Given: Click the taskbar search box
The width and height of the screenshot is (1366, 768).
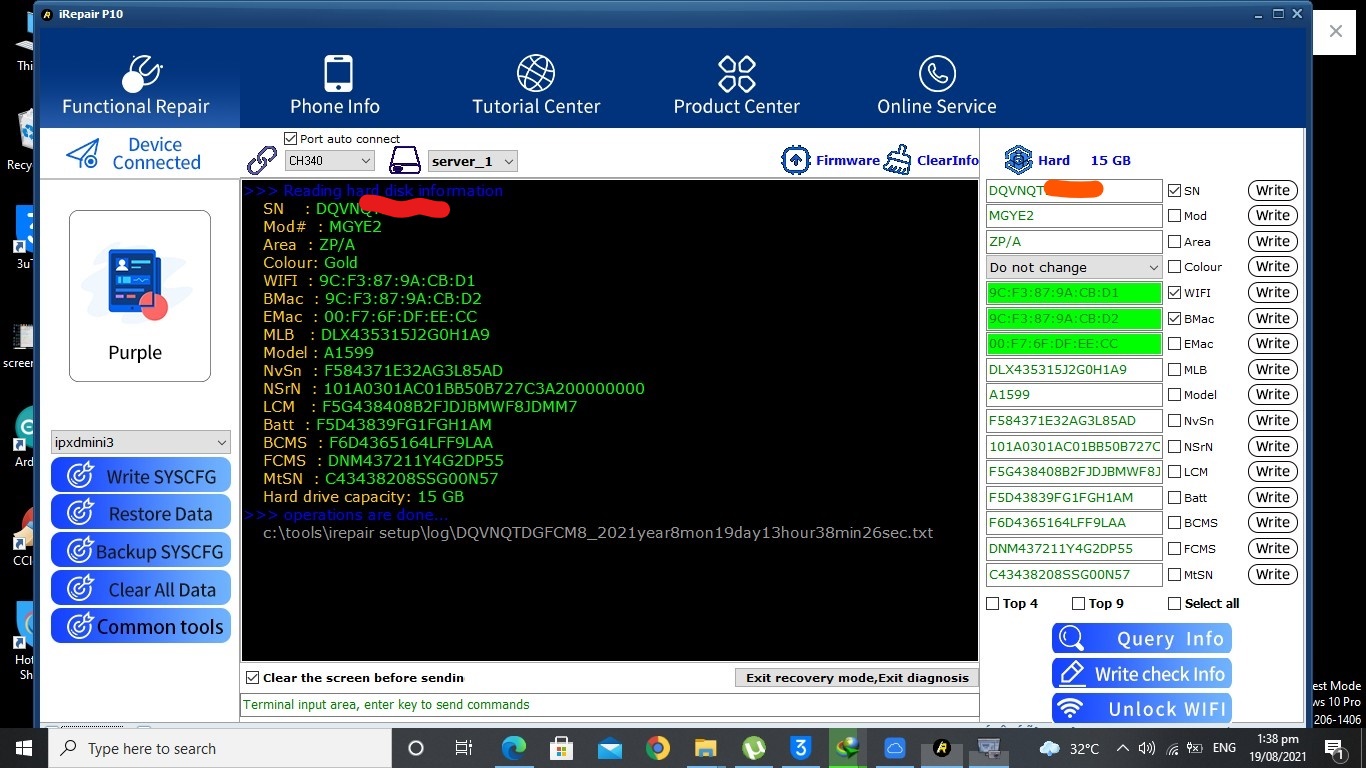Looking at the screenshot, I should tap(219, 748).
